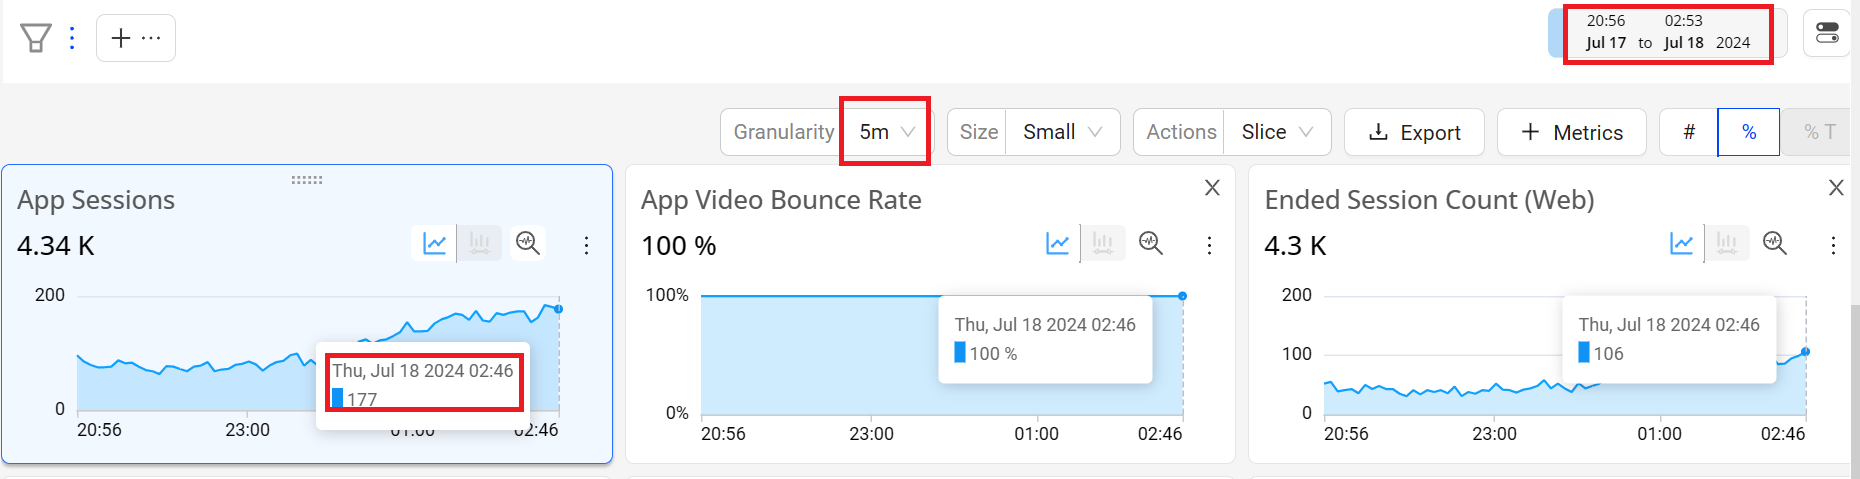The image size is (1860, 479).
Task: Click the filter funnel icon
Action: tap(36, 38)
